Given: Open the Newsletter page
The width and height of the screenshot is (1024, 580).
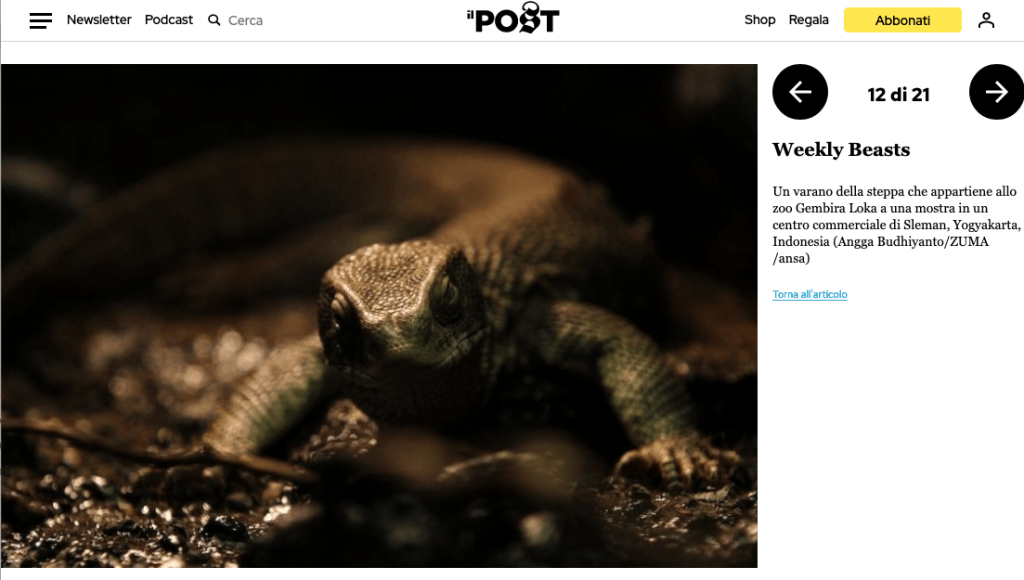Looking at the screenshot, I should [x=99, y=20].
